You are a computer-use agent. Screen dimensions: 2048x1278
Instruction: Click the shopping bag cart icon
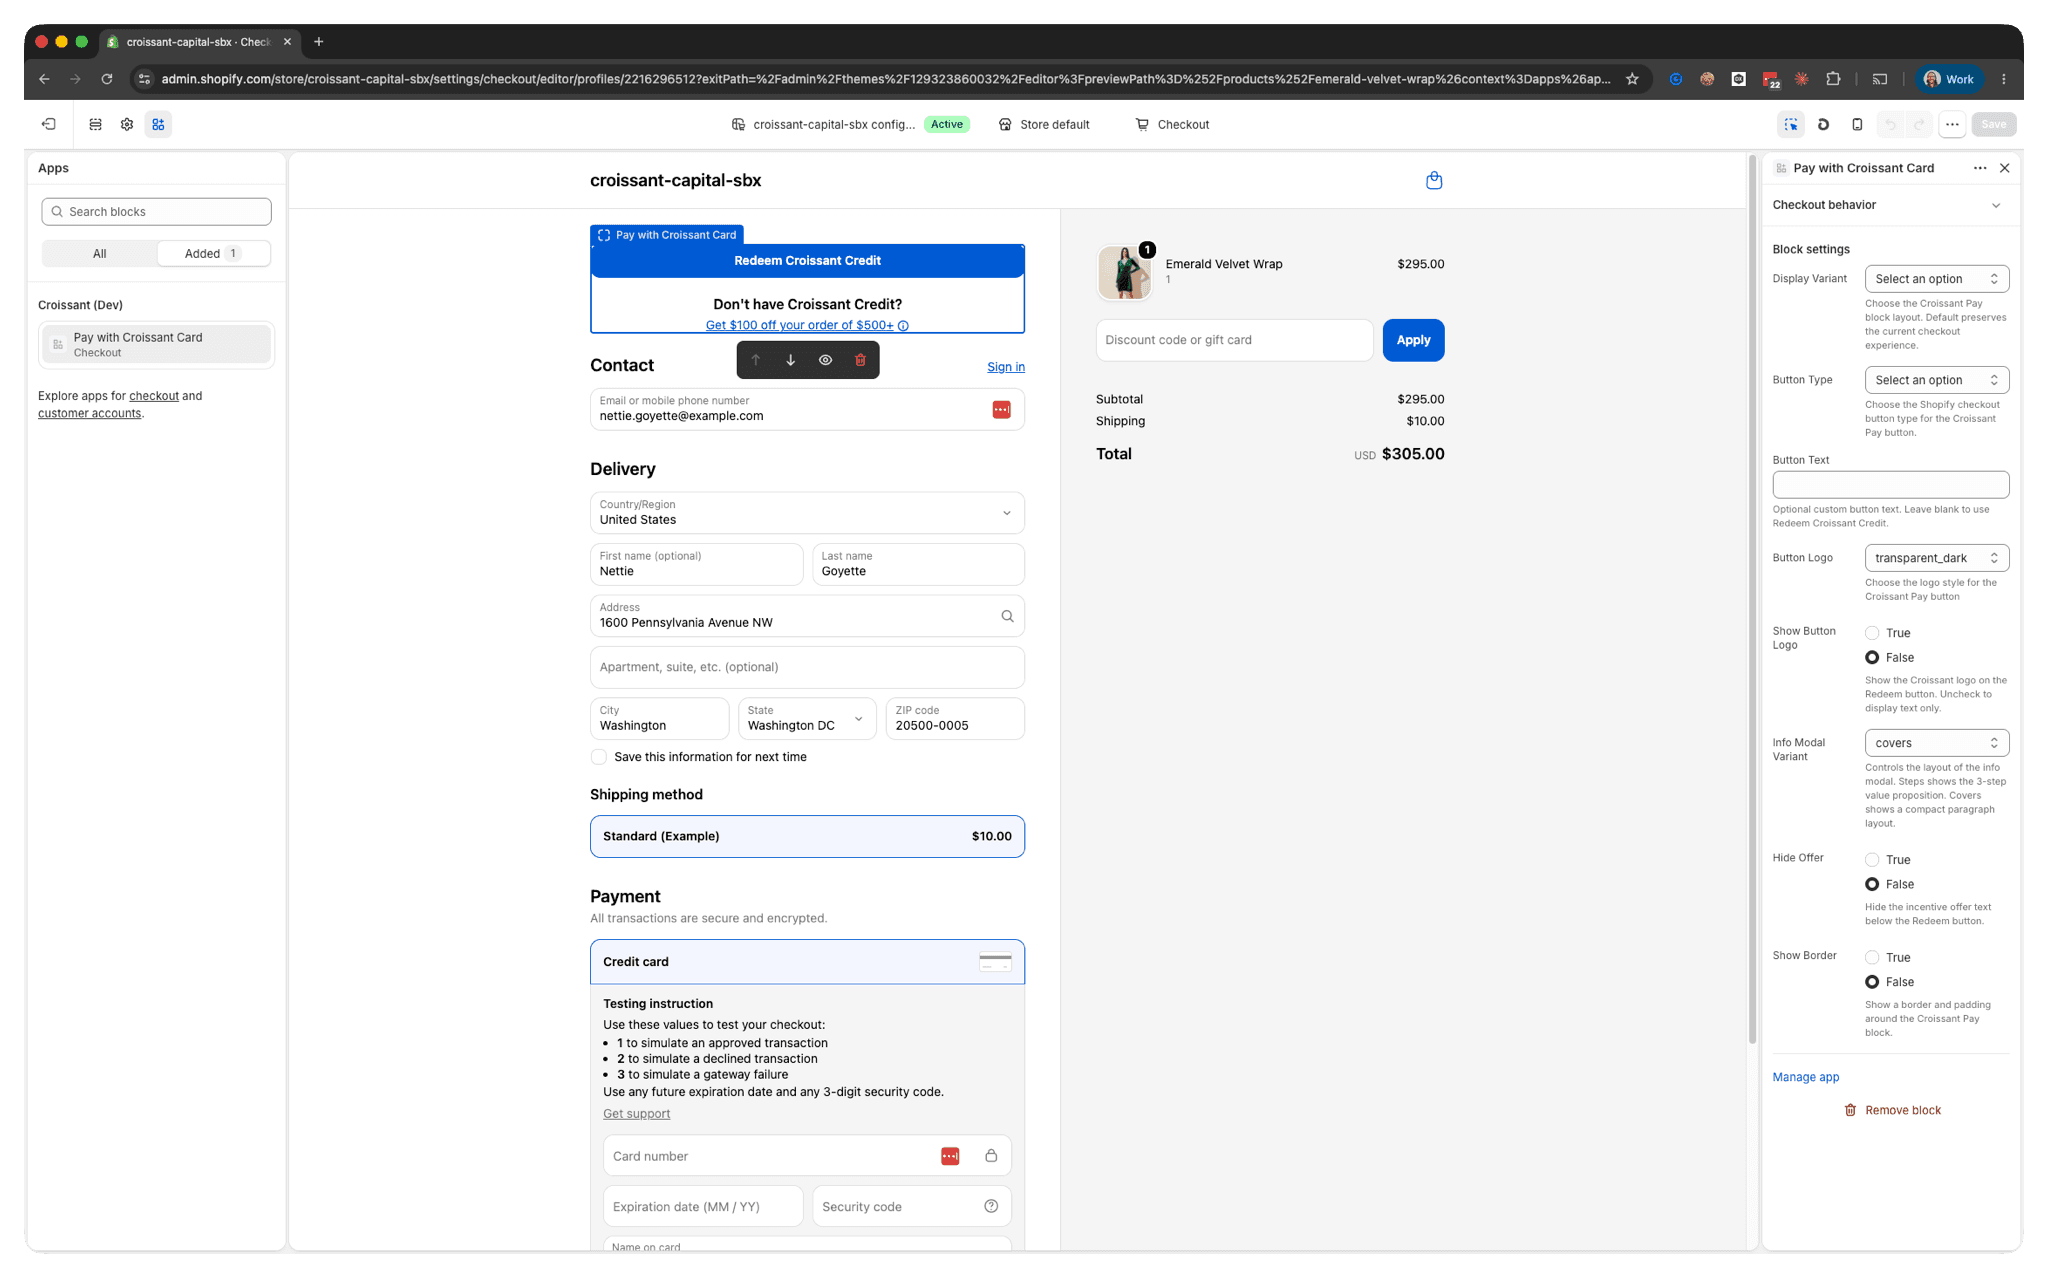(x=1434, y=180)
